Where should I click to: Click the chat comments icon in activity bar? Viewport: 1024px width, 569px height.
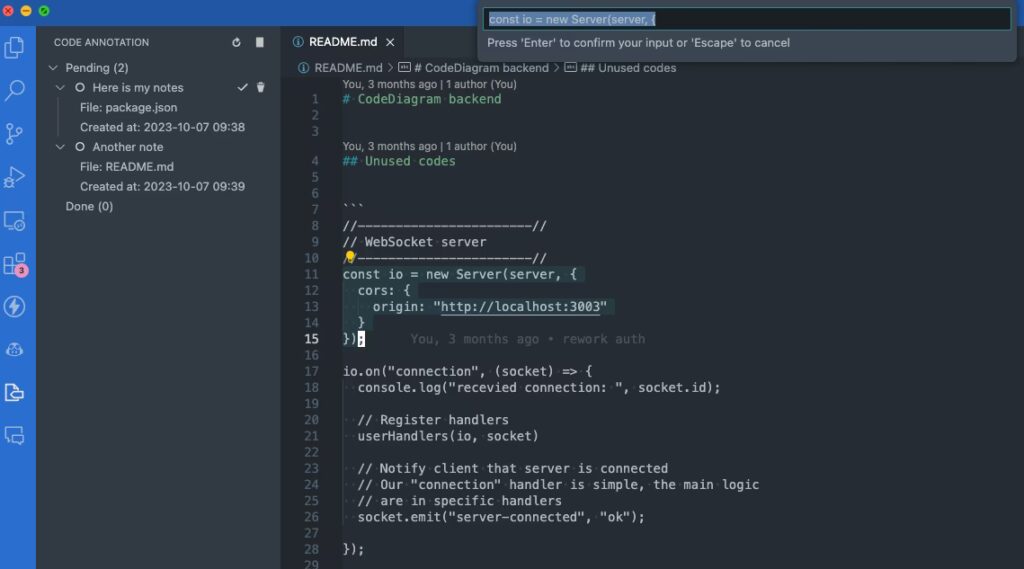[15, 435]
